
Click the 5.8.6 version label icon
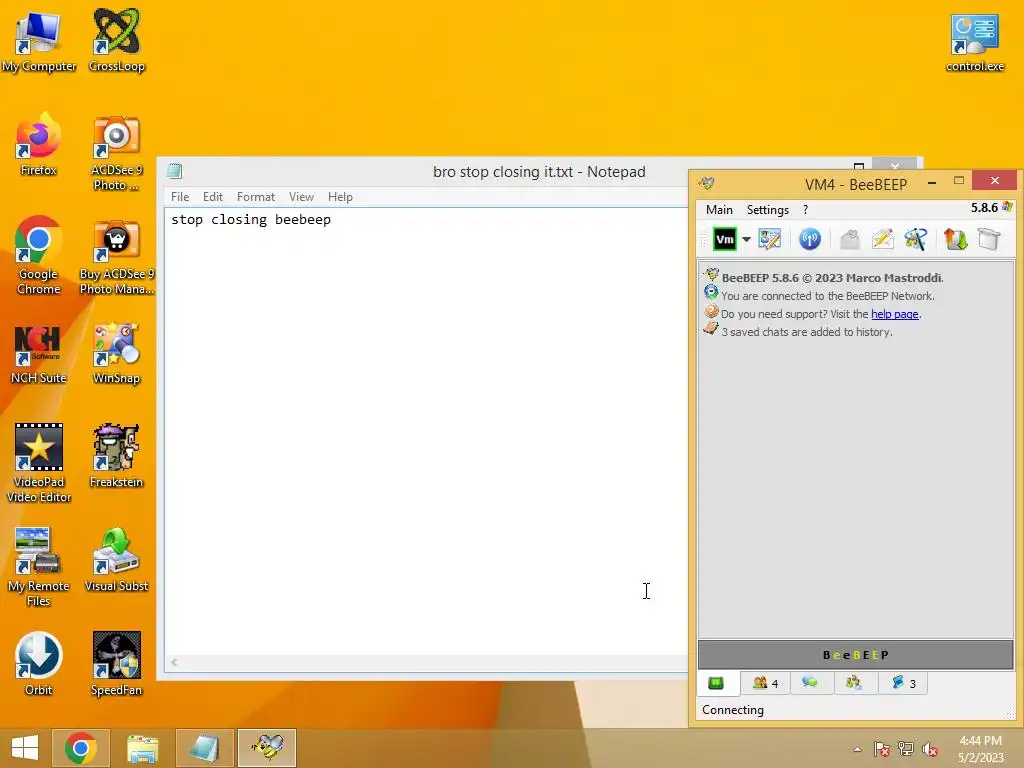[x=1007, y=207]
